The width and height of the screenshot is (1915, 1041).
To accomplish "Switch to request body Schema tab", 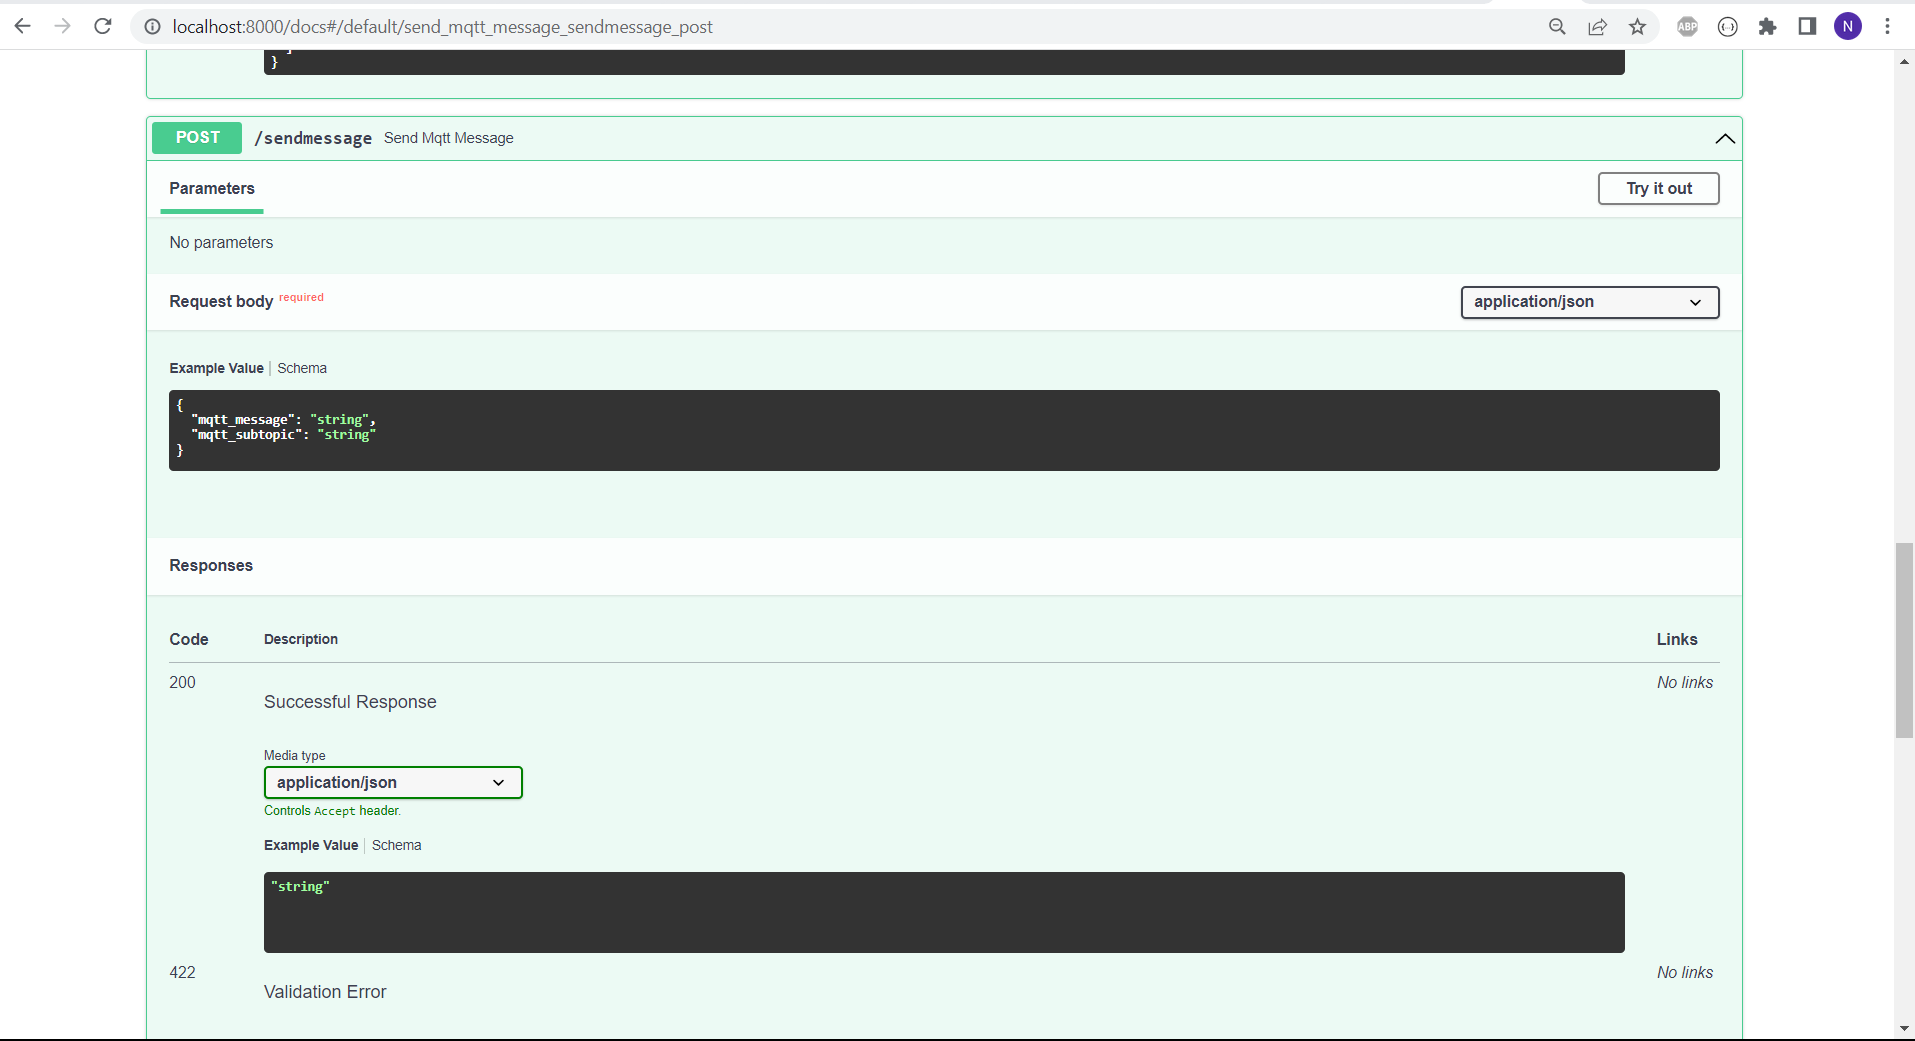I will point(302,368).
